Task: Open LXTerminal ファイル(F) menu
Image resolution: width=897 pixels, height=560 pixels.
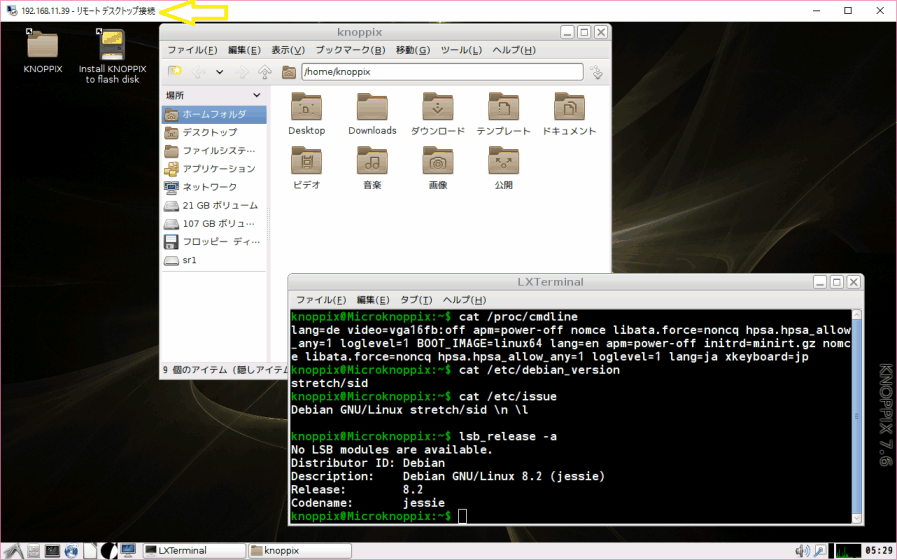Action: 321,300
